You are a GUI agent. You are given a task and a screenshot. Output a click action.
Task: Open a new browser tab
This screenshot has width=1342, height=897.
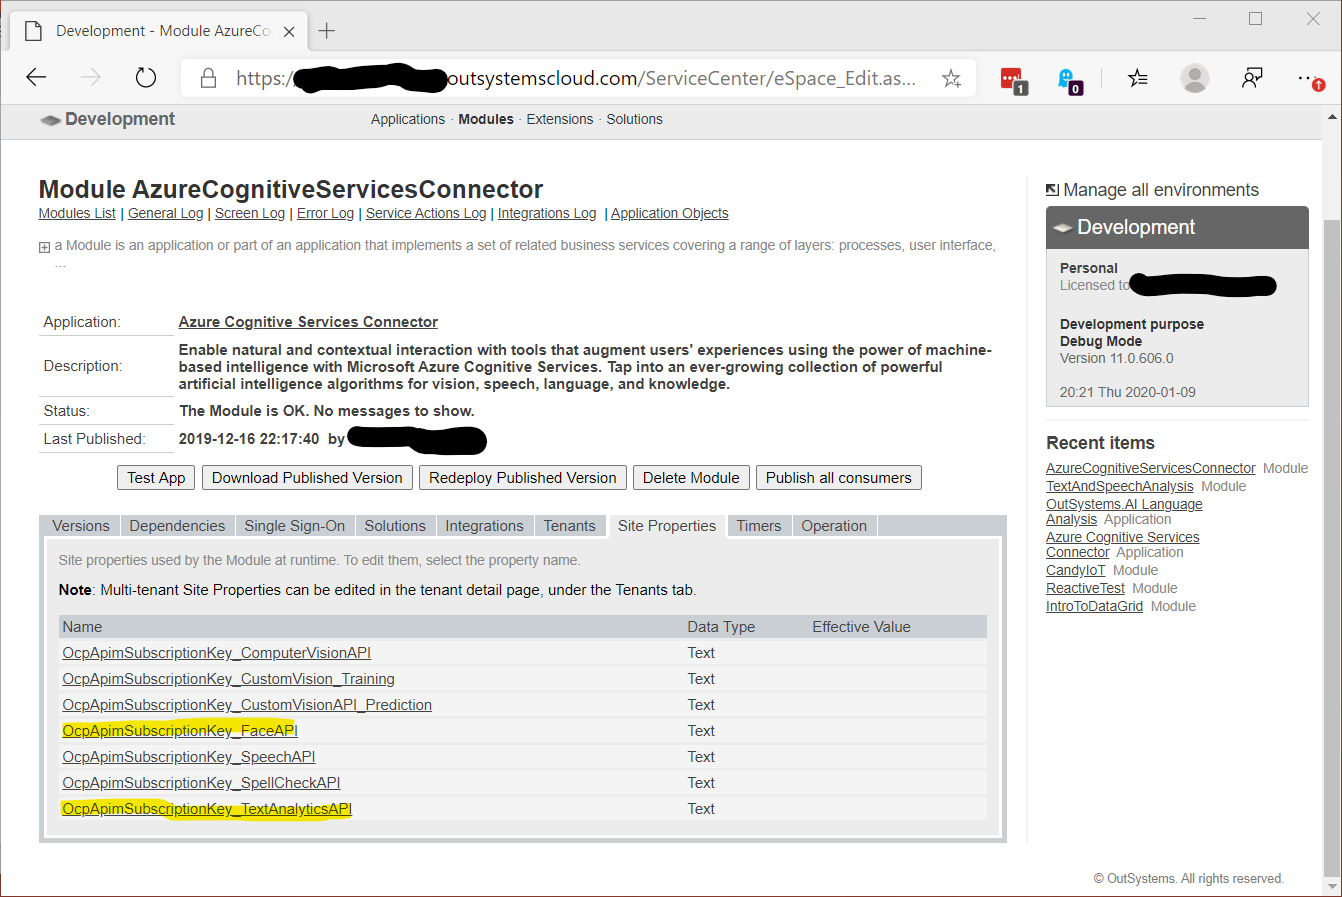point(326,31)
